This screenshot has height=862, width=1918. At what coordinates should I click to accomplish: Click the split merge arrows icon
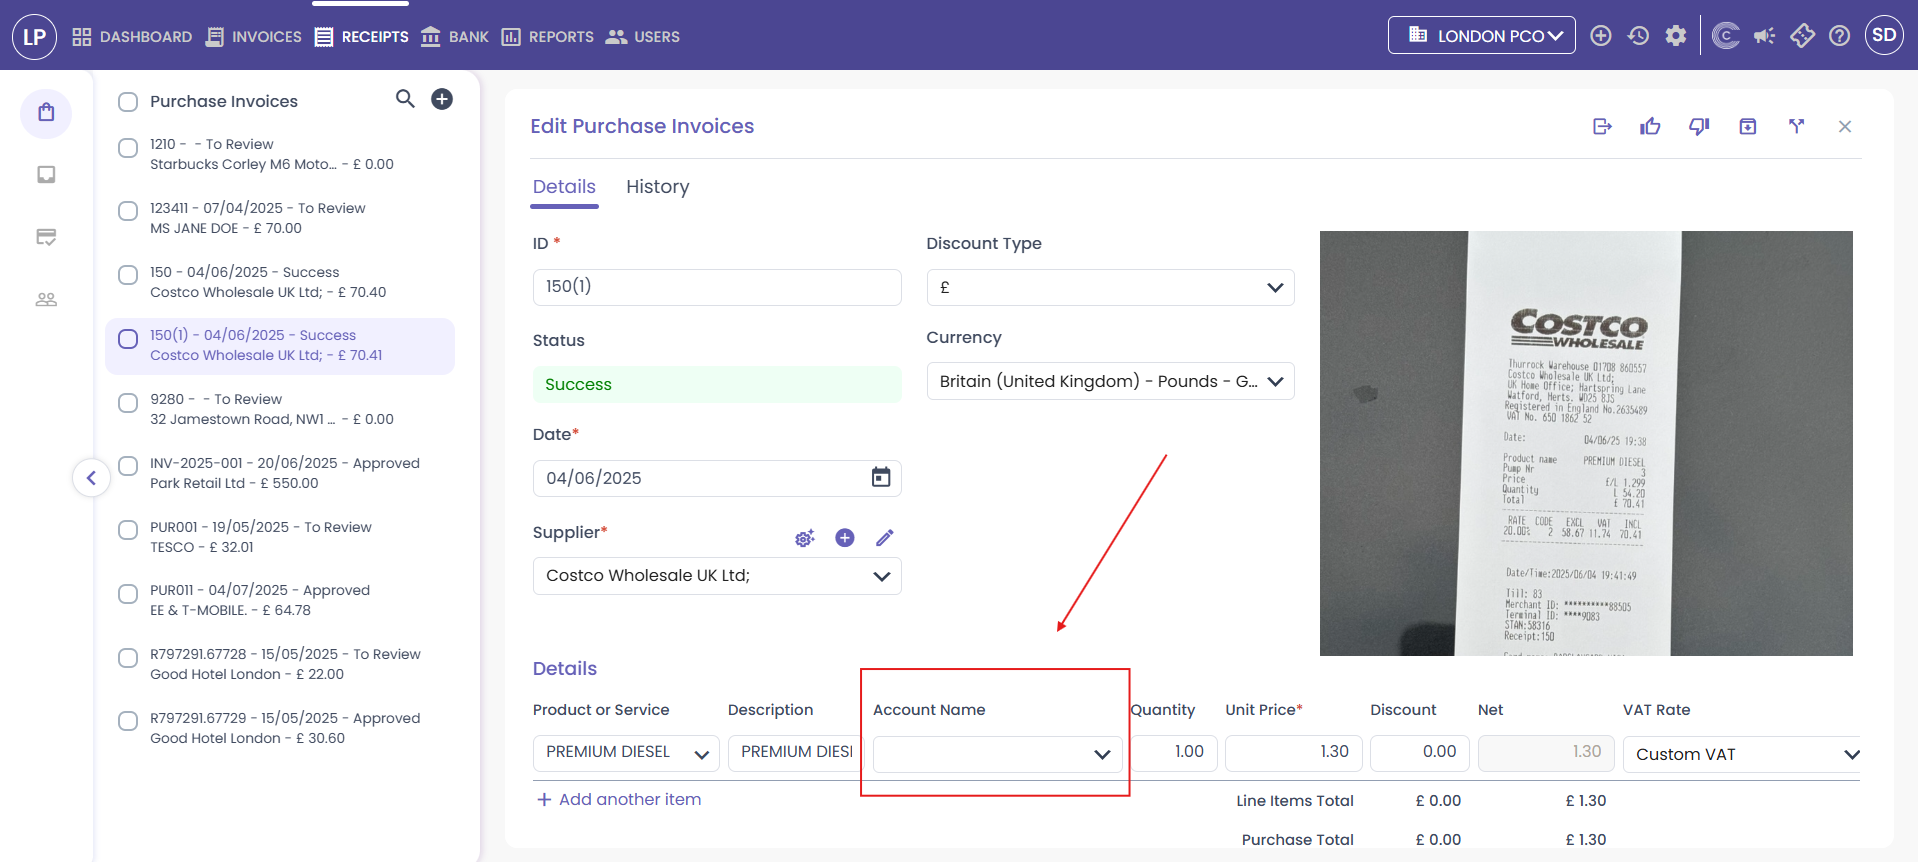(x=1797, y=126)
